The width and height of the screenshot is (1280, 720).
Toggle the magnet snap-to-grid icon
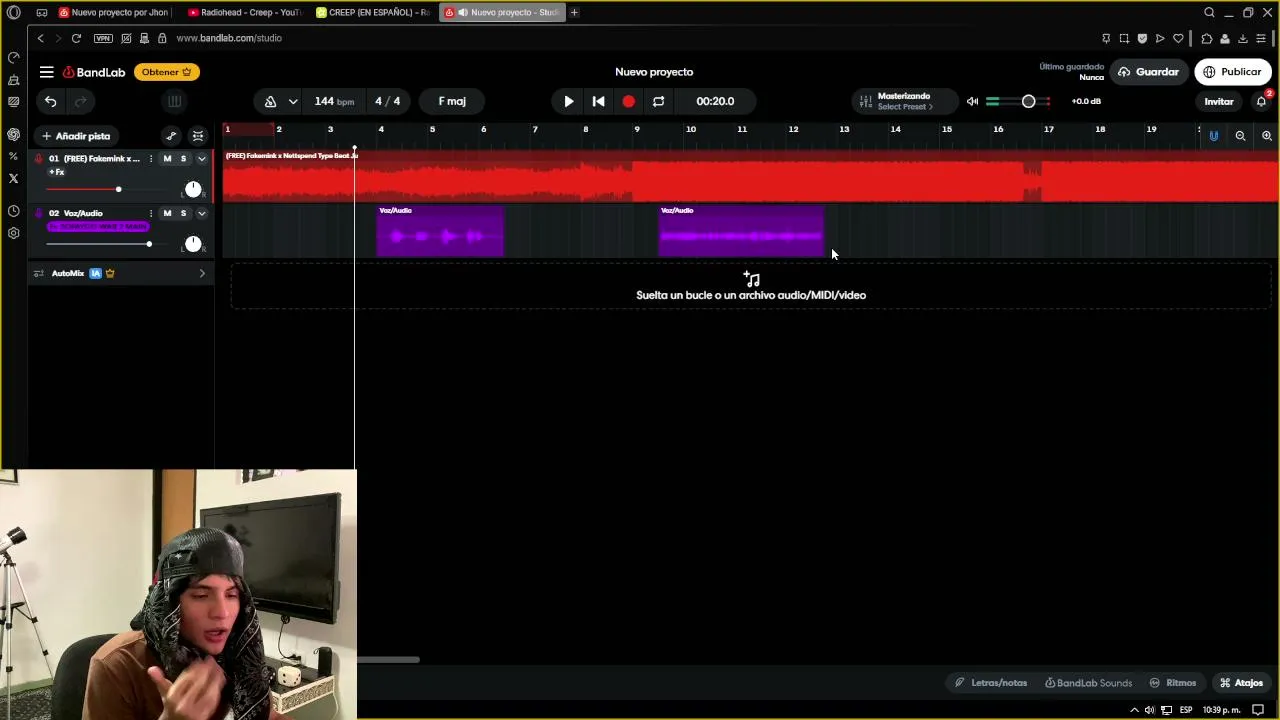(x=1214, y=136)
